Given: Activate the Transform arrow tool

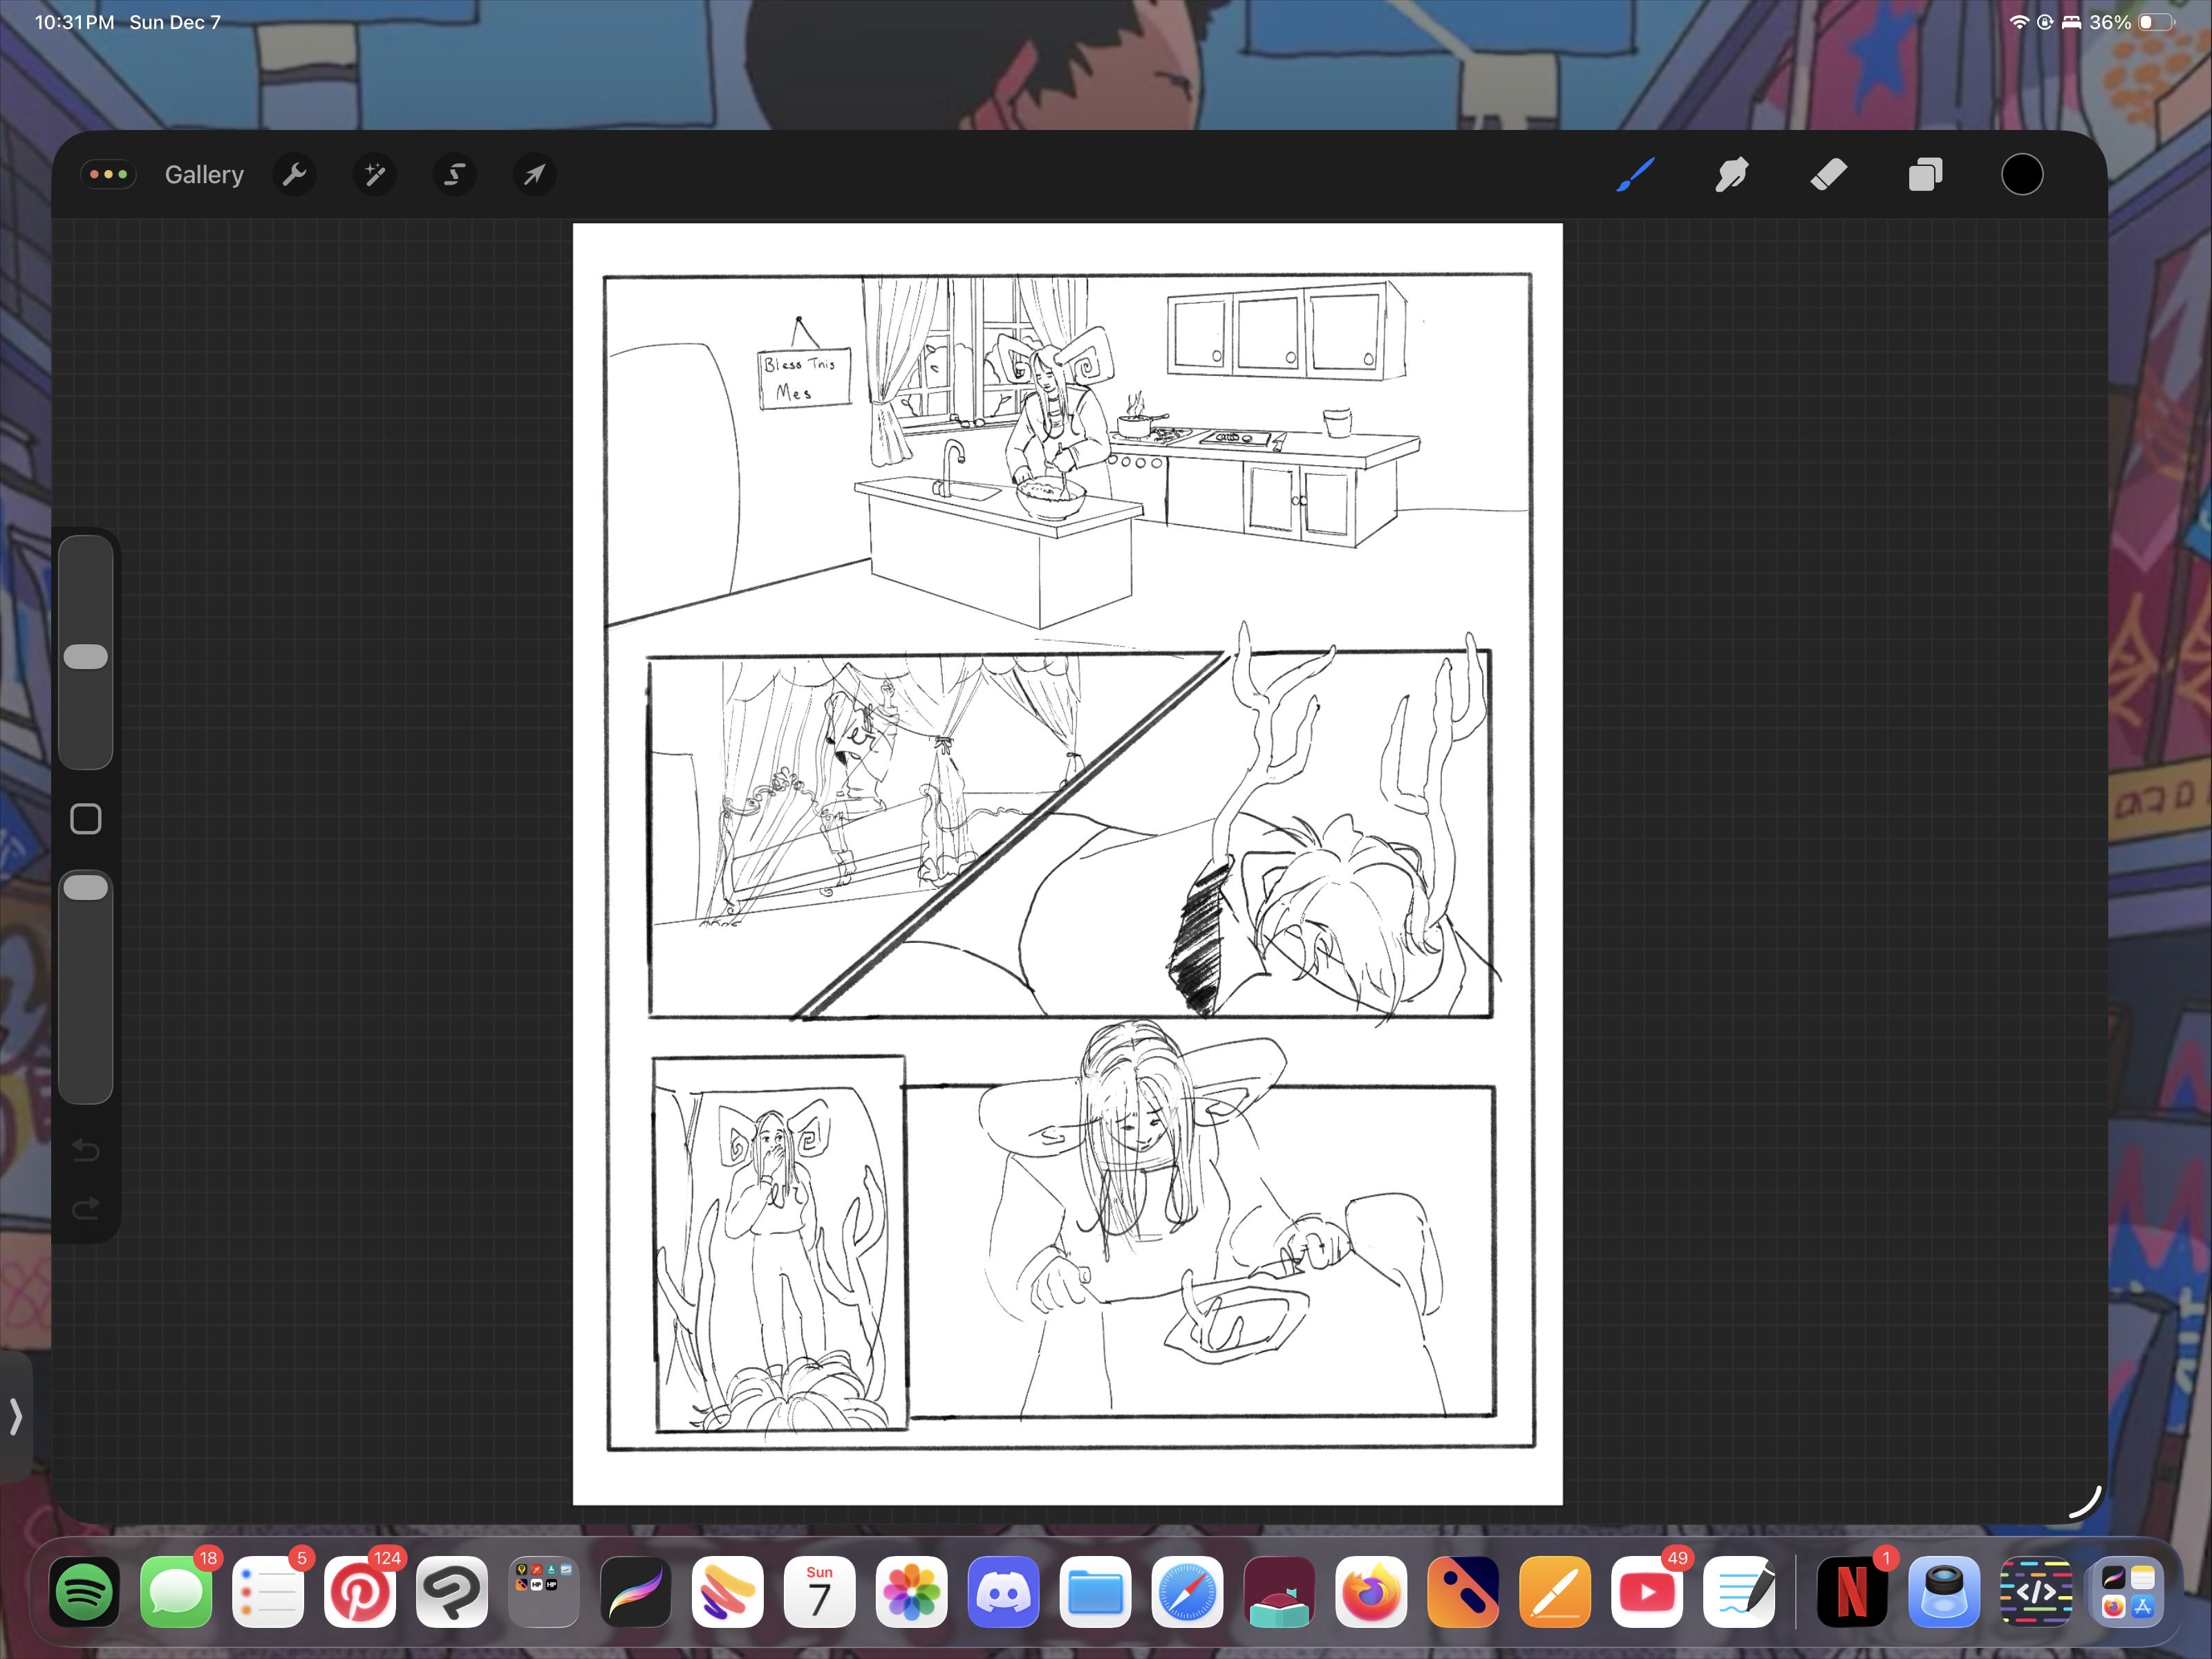Looking at the screenshot, I should (x=534, y=175).
